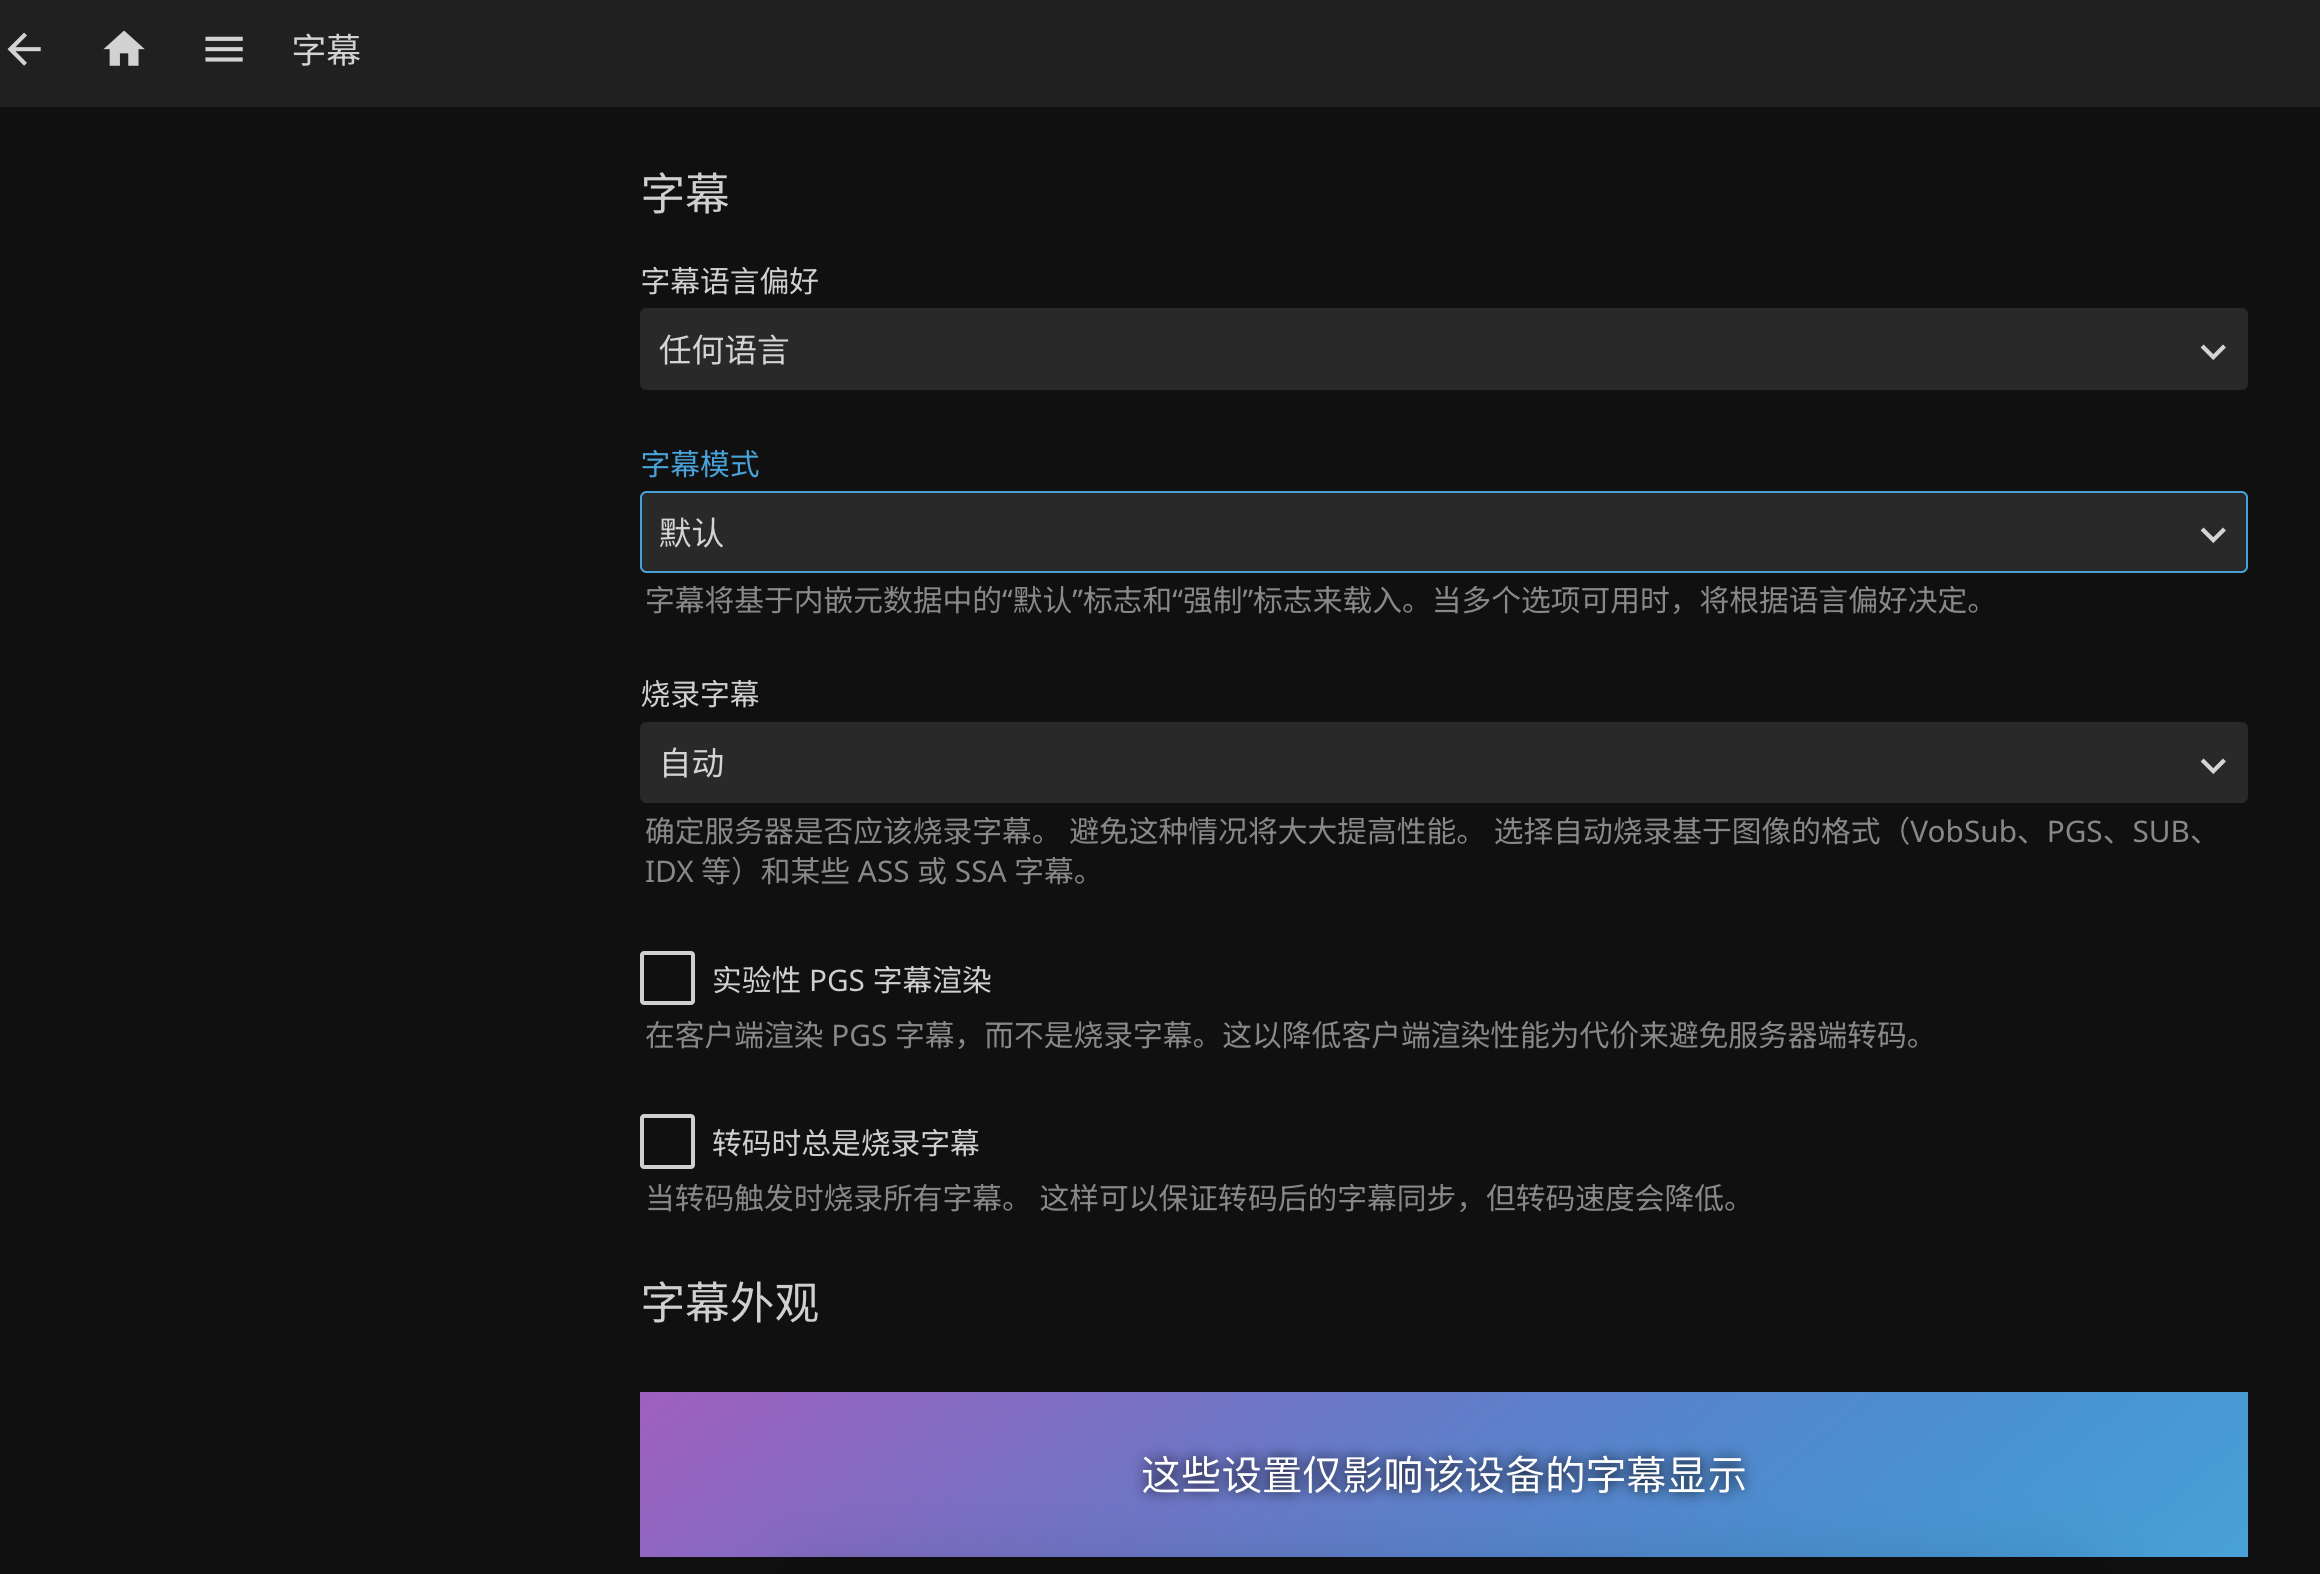Click the 字幕 section heading
Viewport: 2320px width, 1574px height.
click(x=685, y=193)
